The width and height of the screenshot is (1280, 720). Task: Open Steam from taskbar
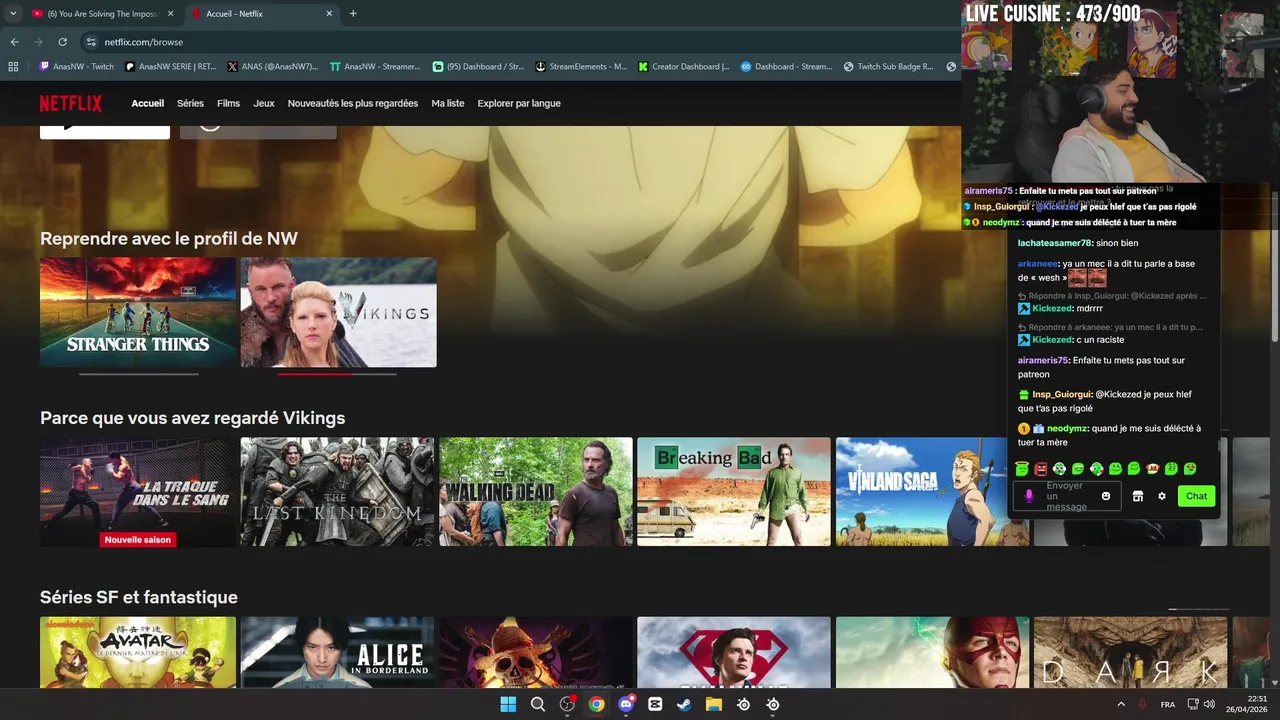684,704
